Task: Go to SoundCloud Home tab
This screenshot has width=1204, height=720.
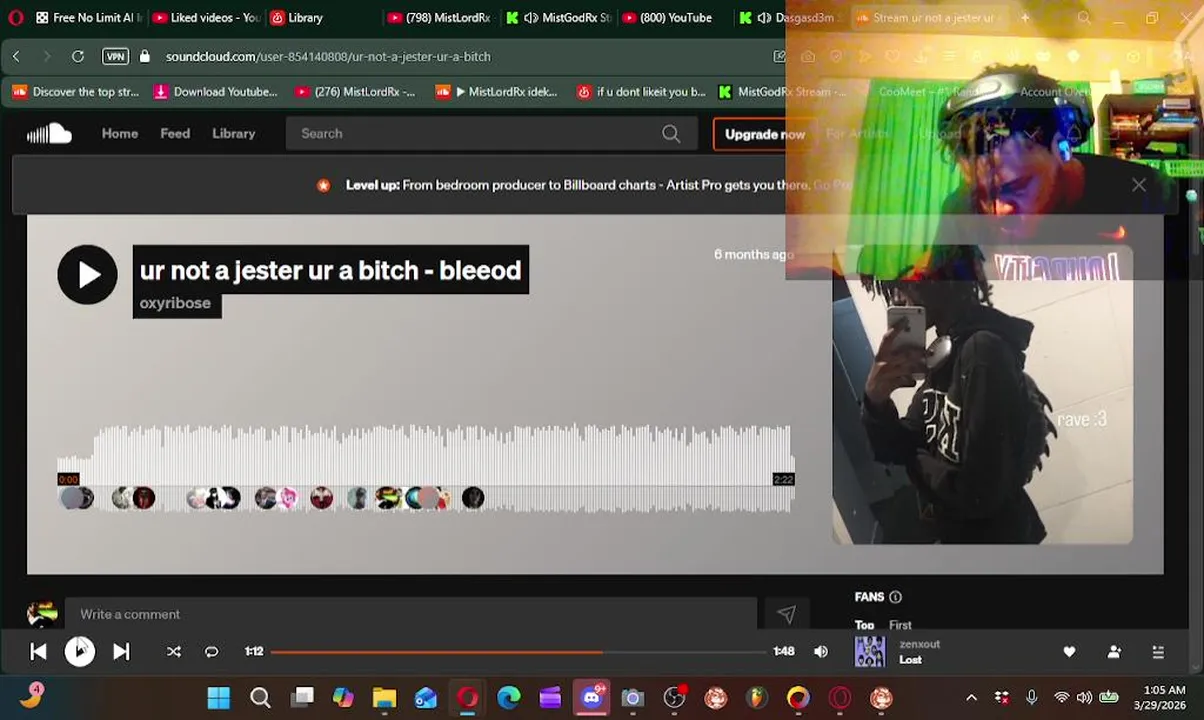Action: (x=120, y=133)
